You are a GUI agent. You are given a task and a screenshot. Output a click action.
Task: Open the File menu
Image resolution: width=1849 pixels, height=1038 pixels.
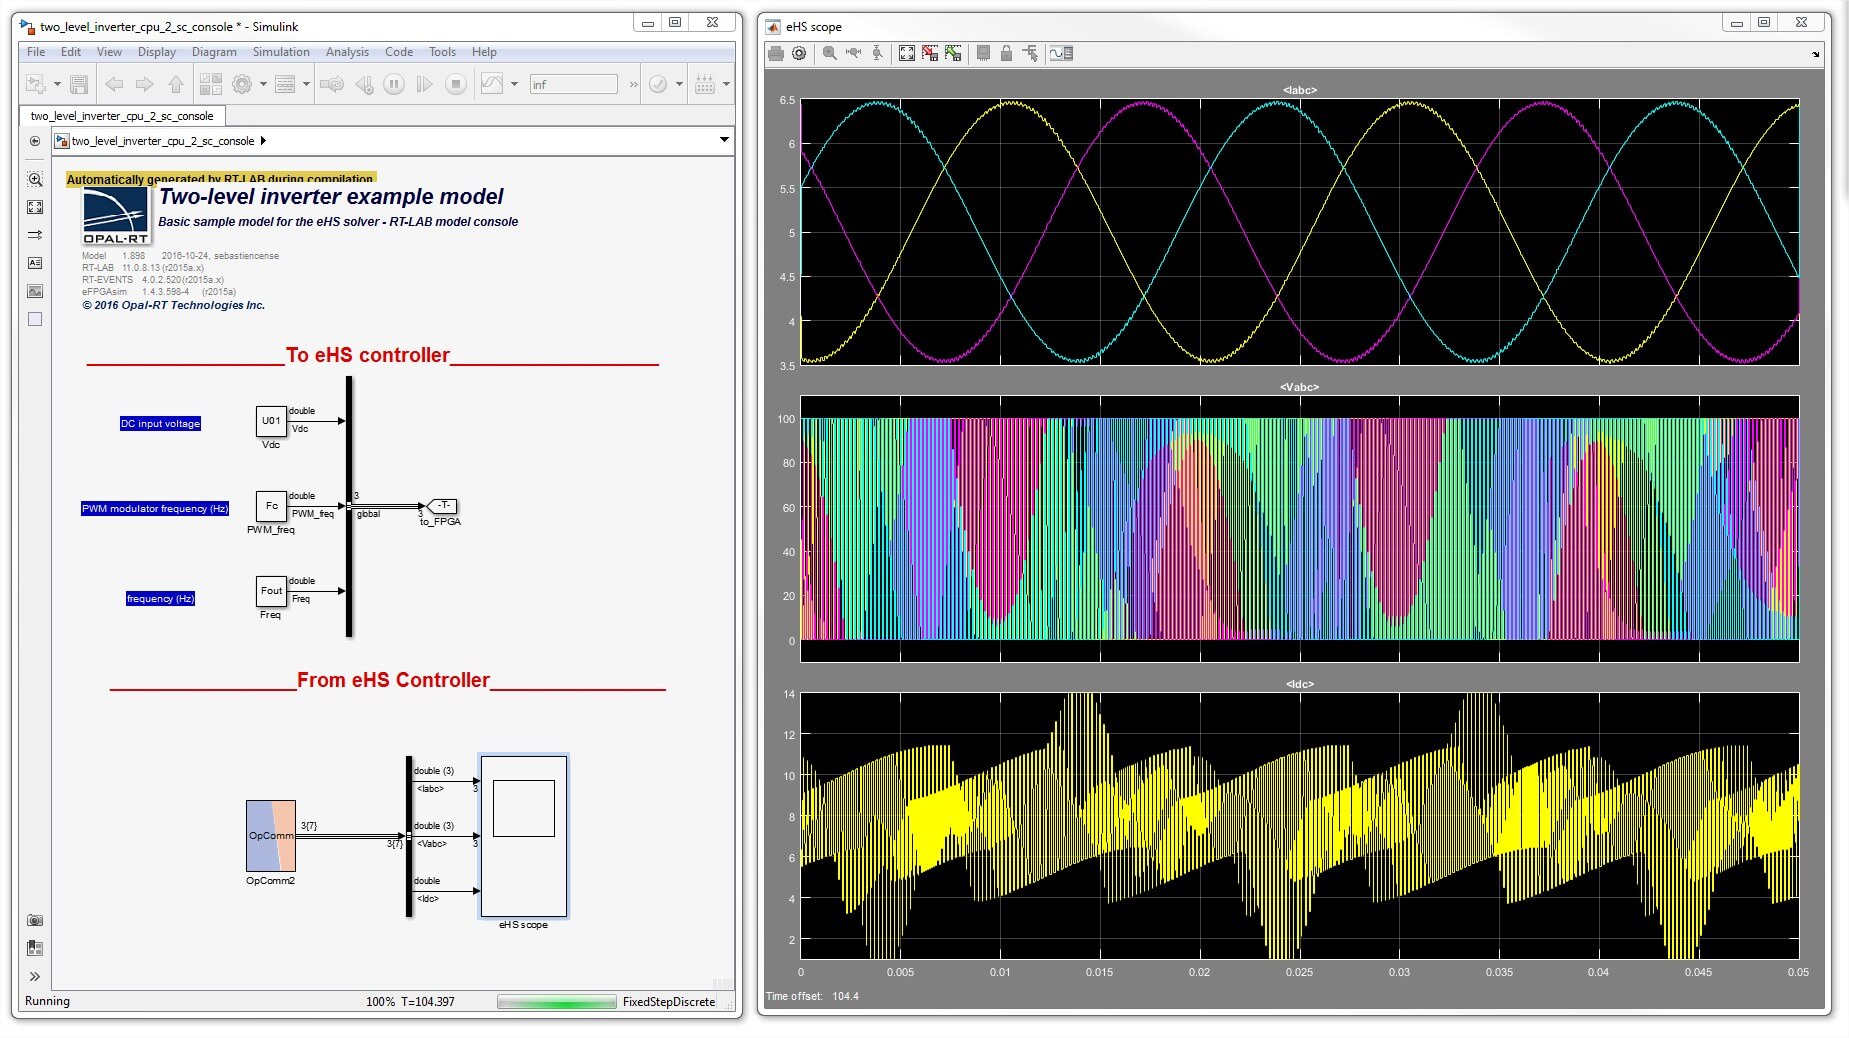point(36,52)
